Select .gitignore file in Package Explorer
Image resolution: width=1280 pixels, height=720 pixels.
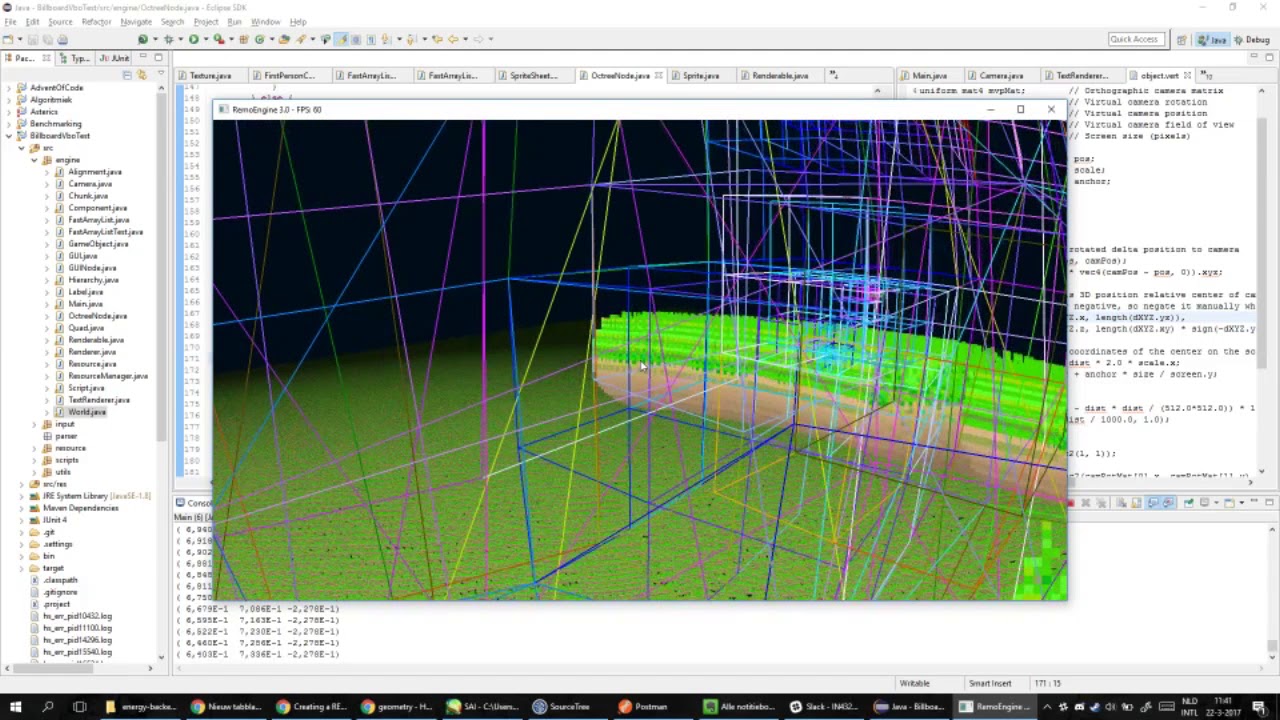[60, 592]
